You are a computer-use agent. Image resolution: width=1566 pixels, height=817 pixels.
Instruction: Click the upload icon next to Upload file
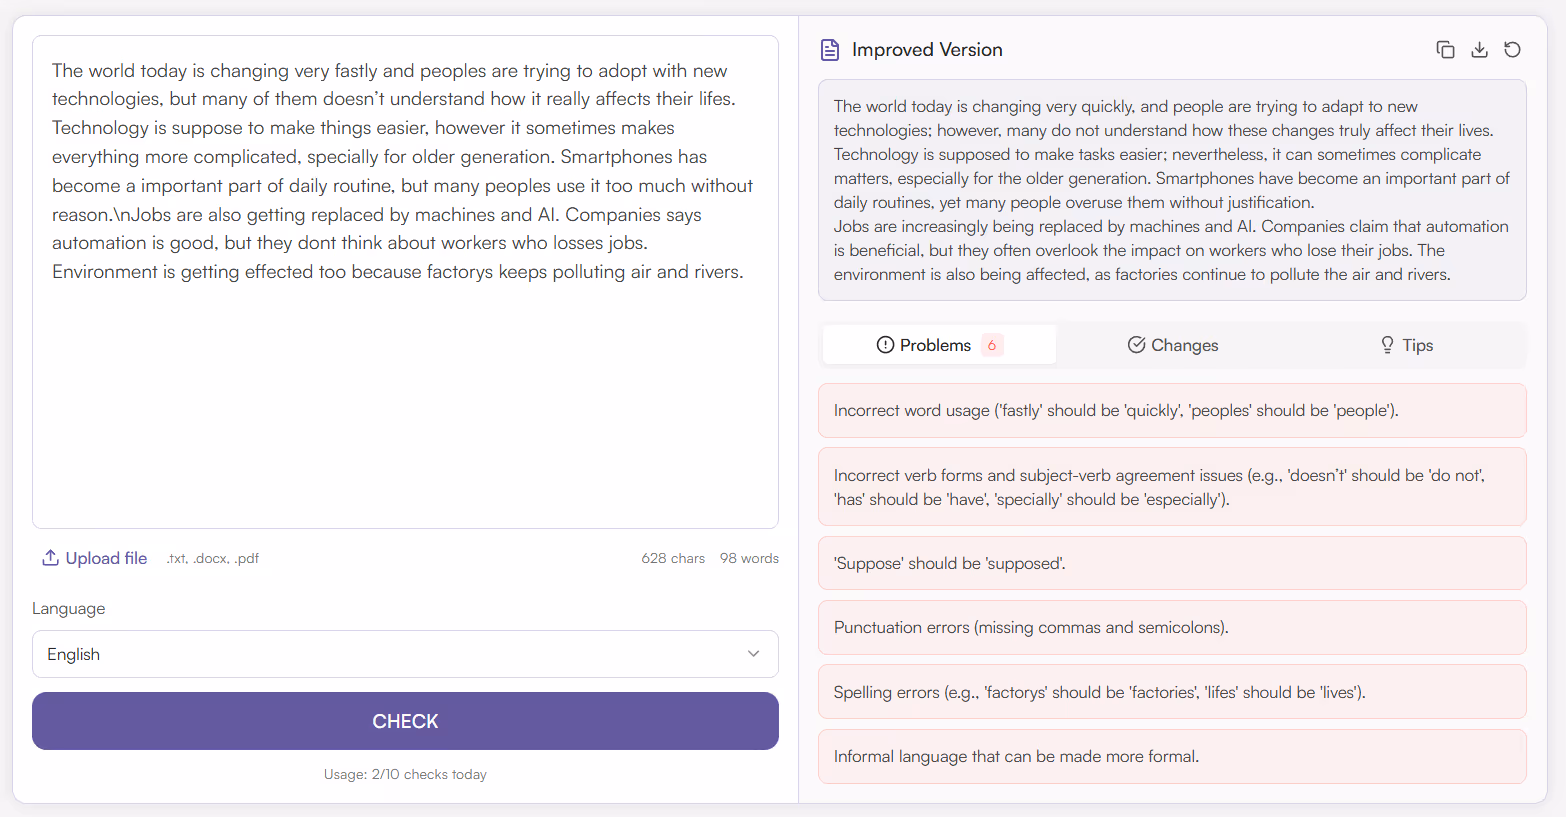(49, 557)
